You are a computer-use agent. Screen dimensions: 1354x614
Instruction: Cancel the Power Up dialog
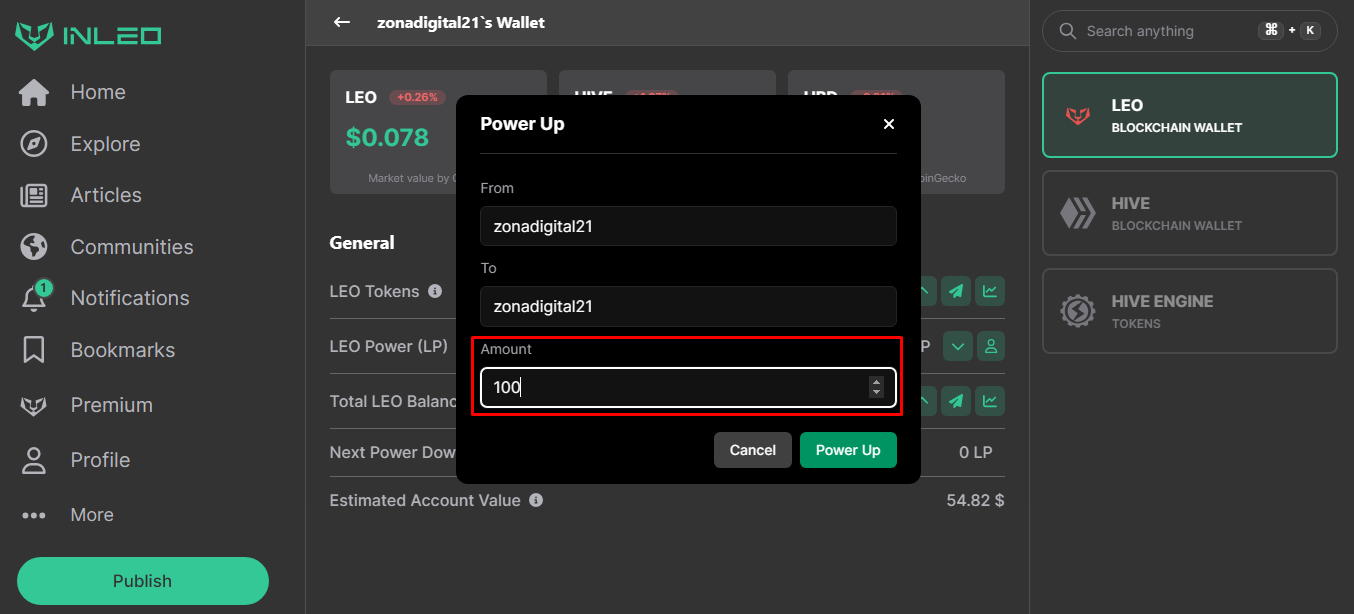coord(753,450)
